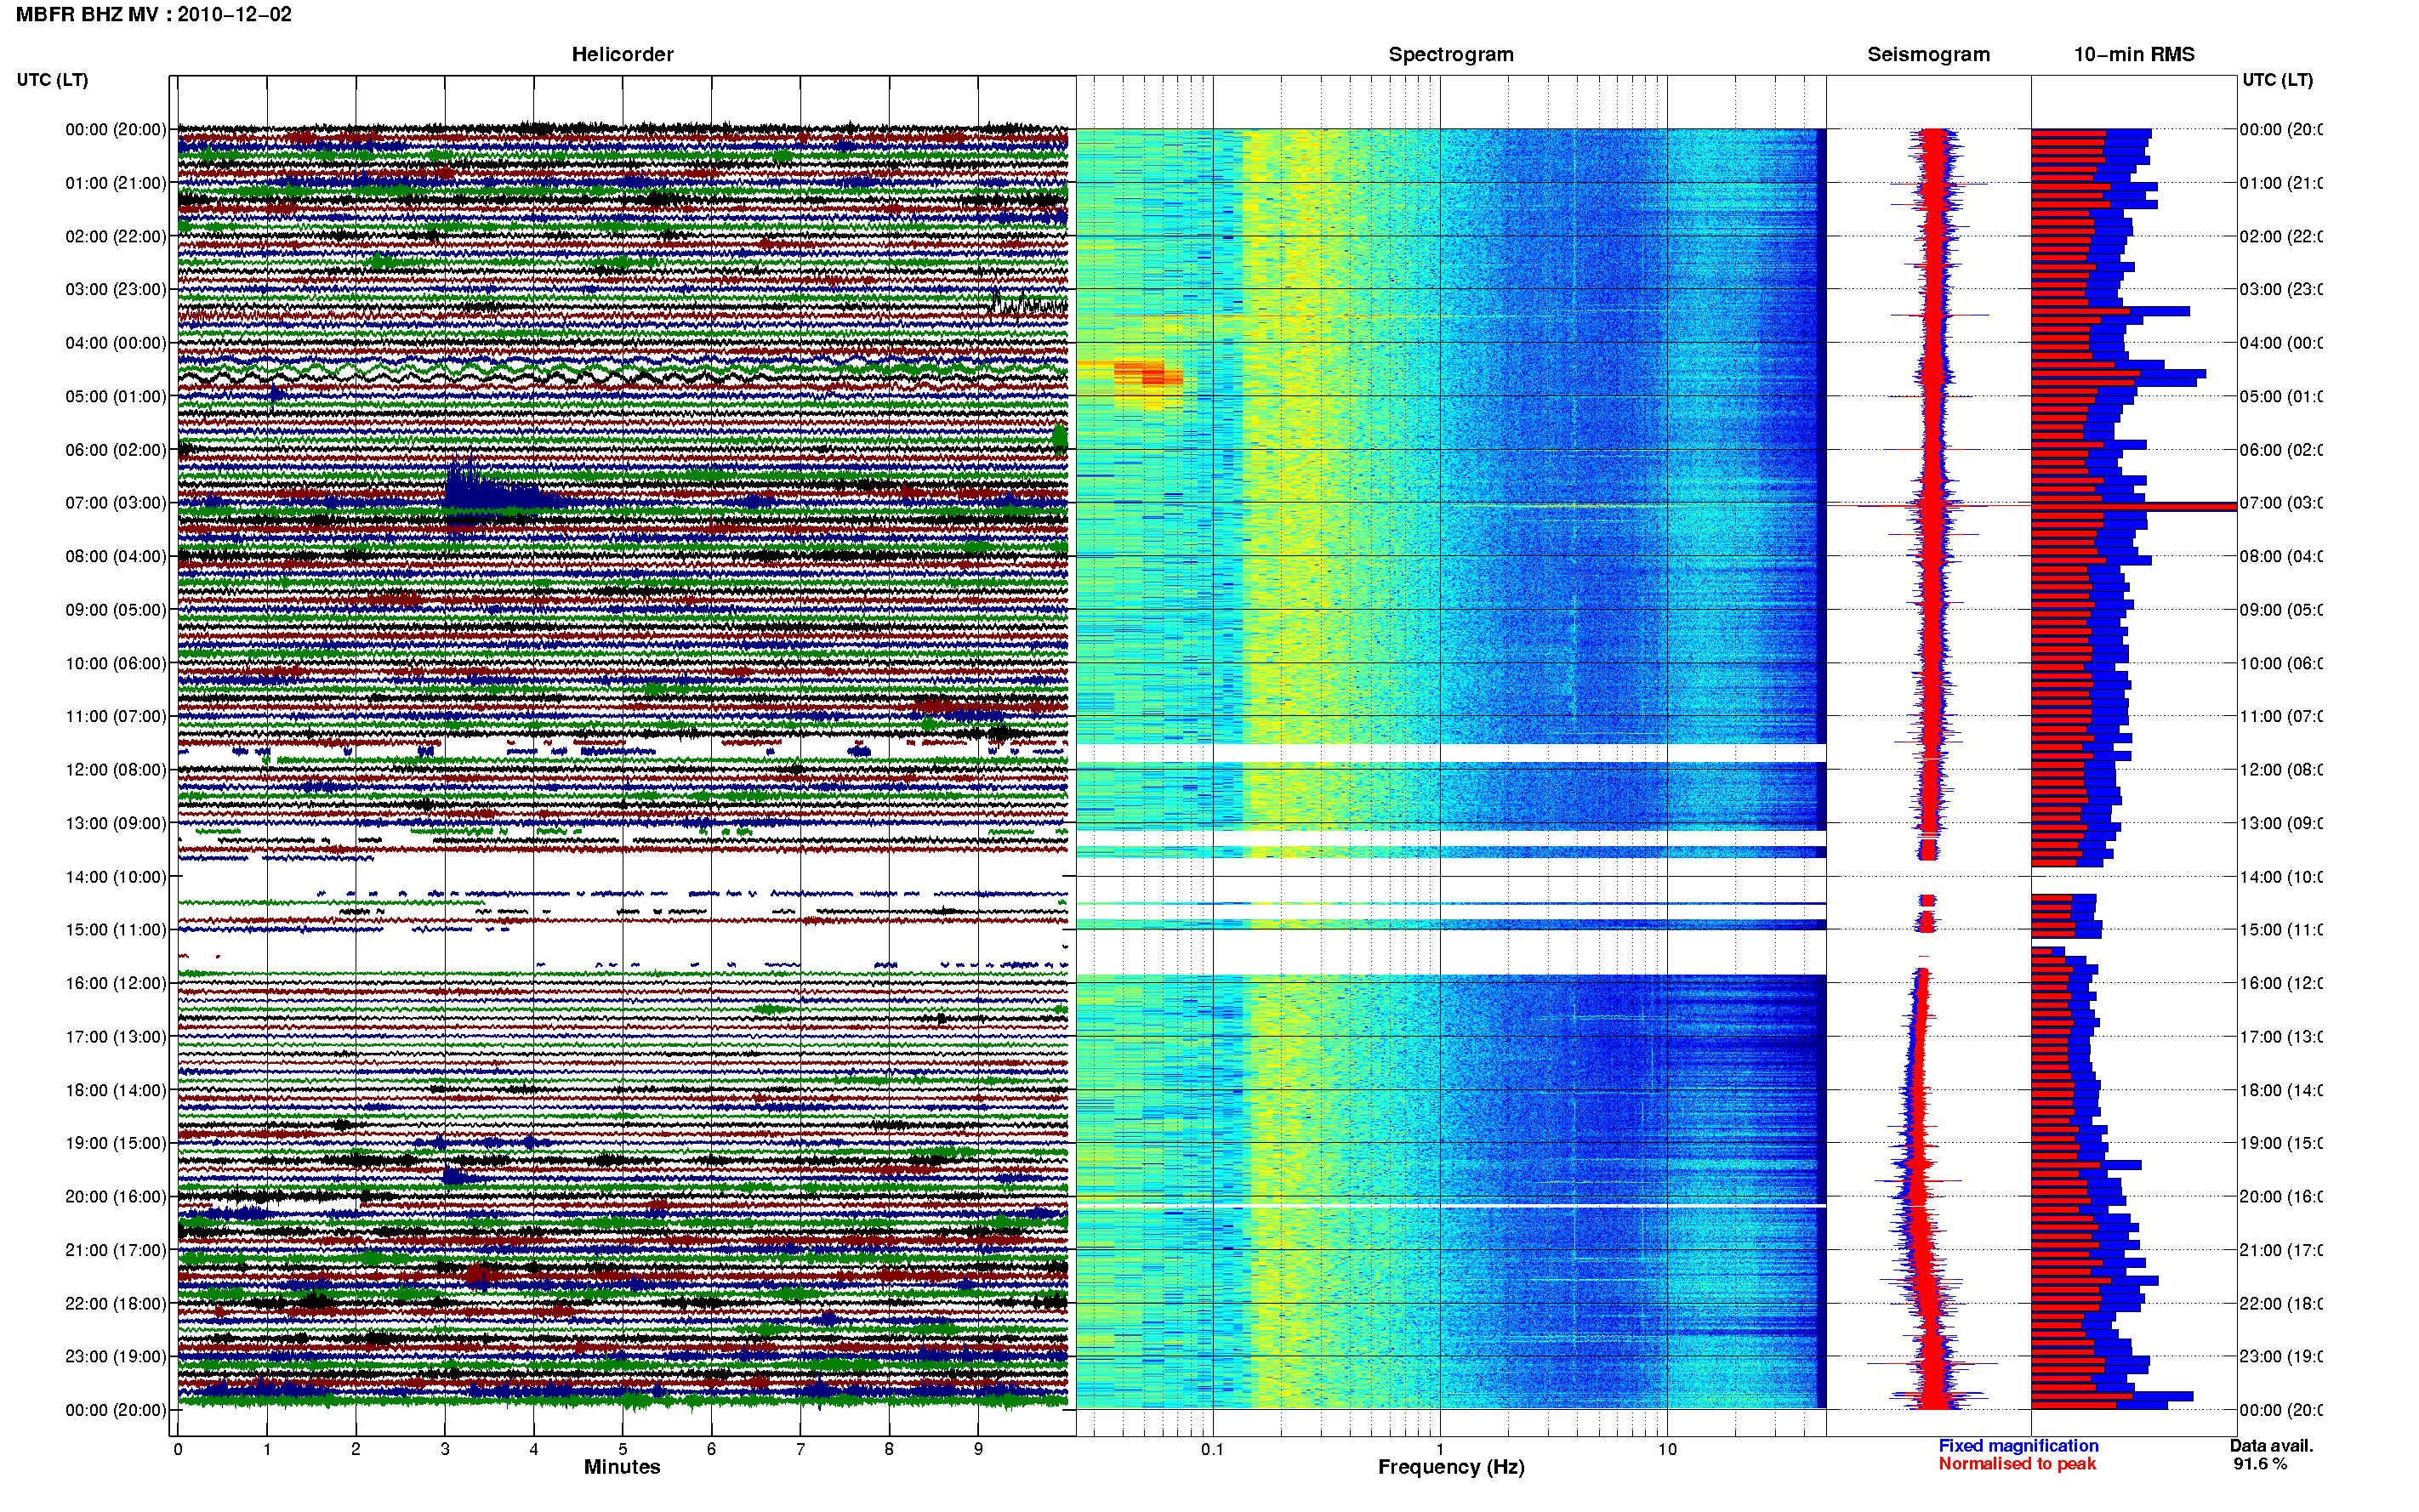The width and height of the screenshot is (2419, 1512).
Task: Click the 9 tick on the Minutes axis
Action: pos(978,1449)
